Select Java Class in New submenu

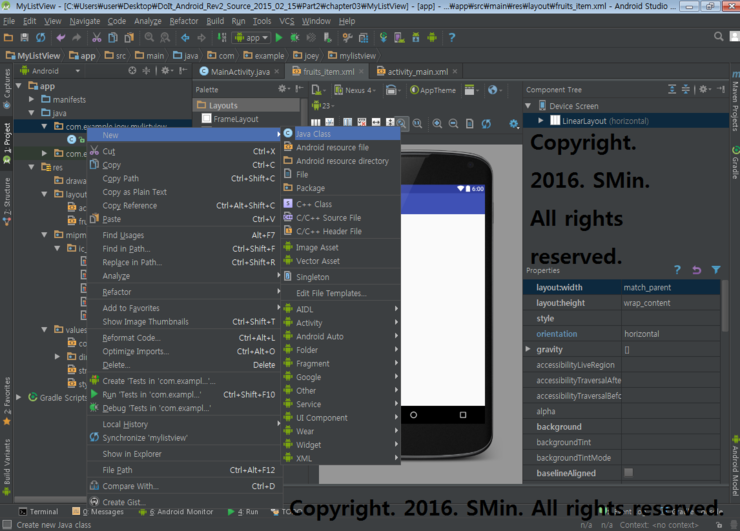click(x=341, y=134)
